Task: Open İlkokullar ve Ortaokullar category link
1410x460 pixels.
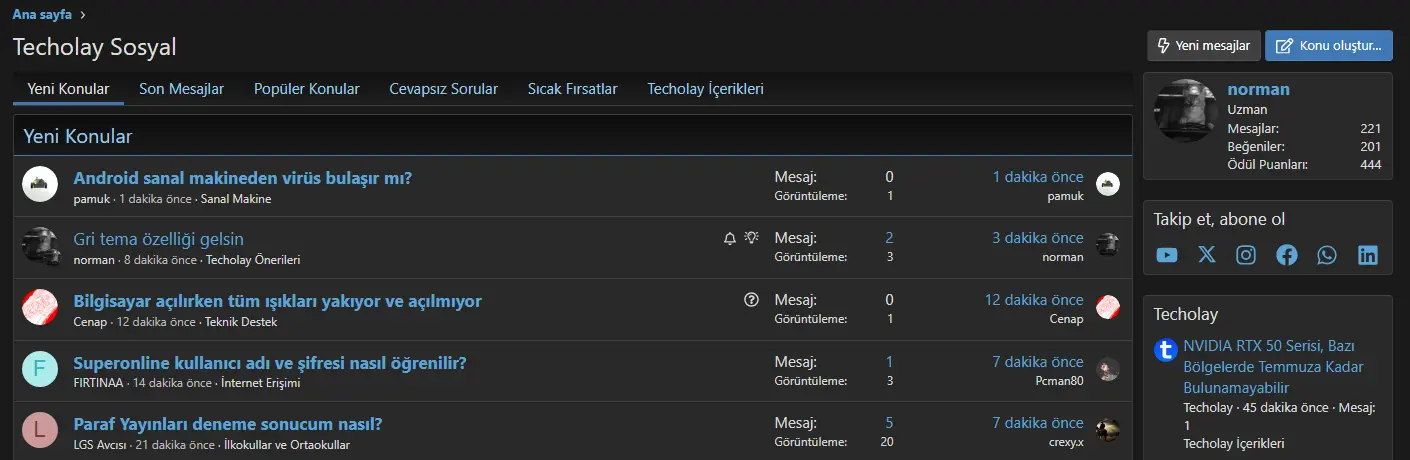Action: coord(287,445)
